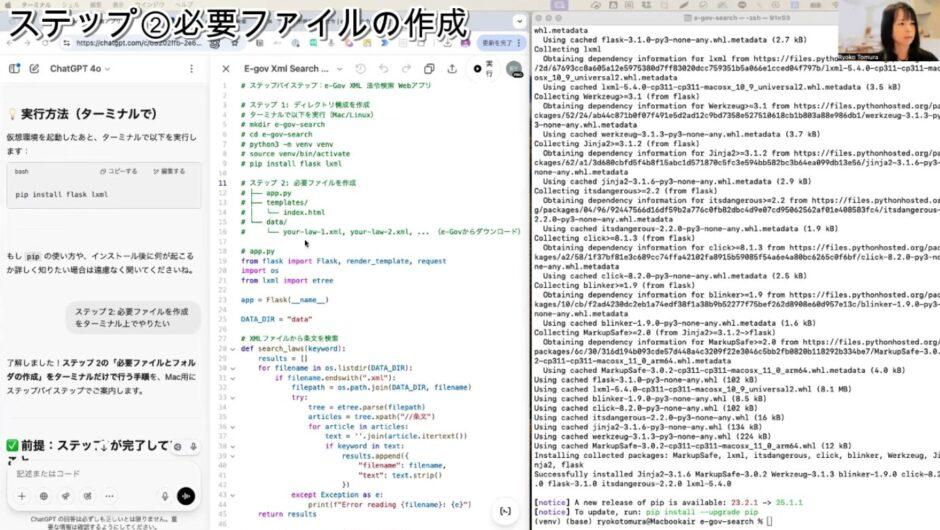940x530 pixels.
Task: Add attachment with the plus icon
Action: click(x=21, y=496)
